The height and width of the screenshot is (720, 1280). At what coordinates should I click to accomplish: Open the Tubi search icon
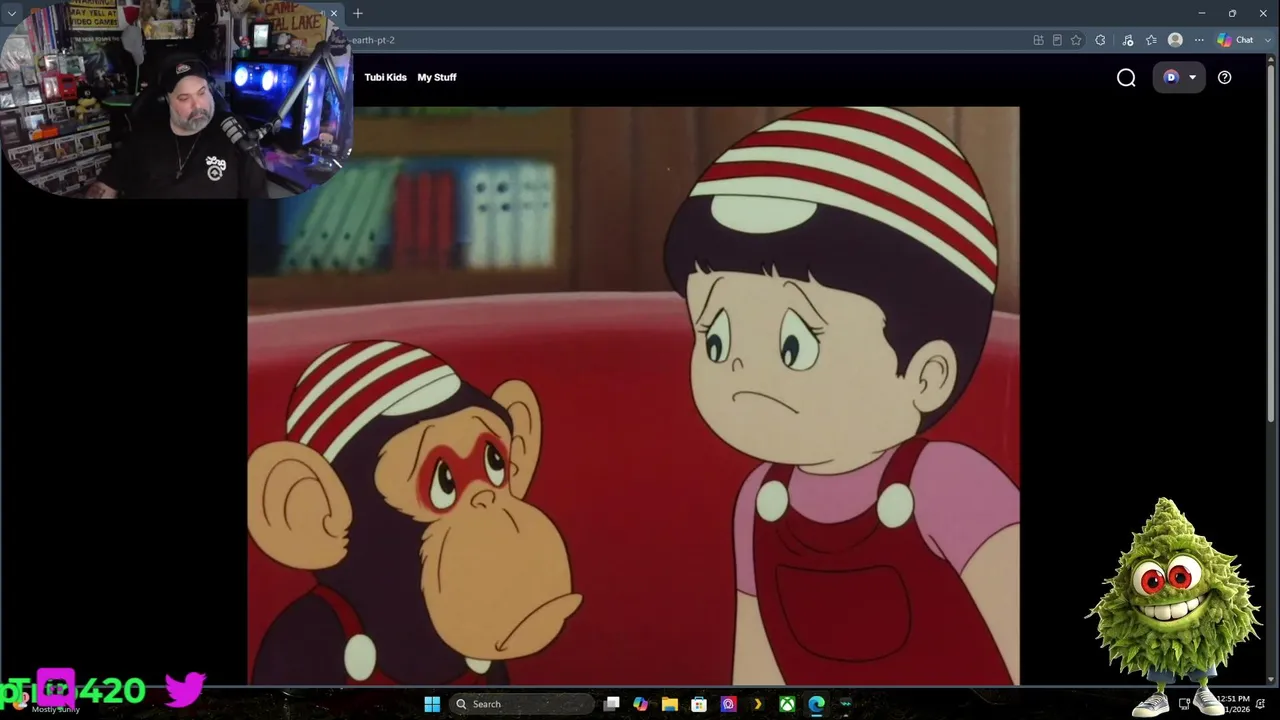(x=1126, y=78)
